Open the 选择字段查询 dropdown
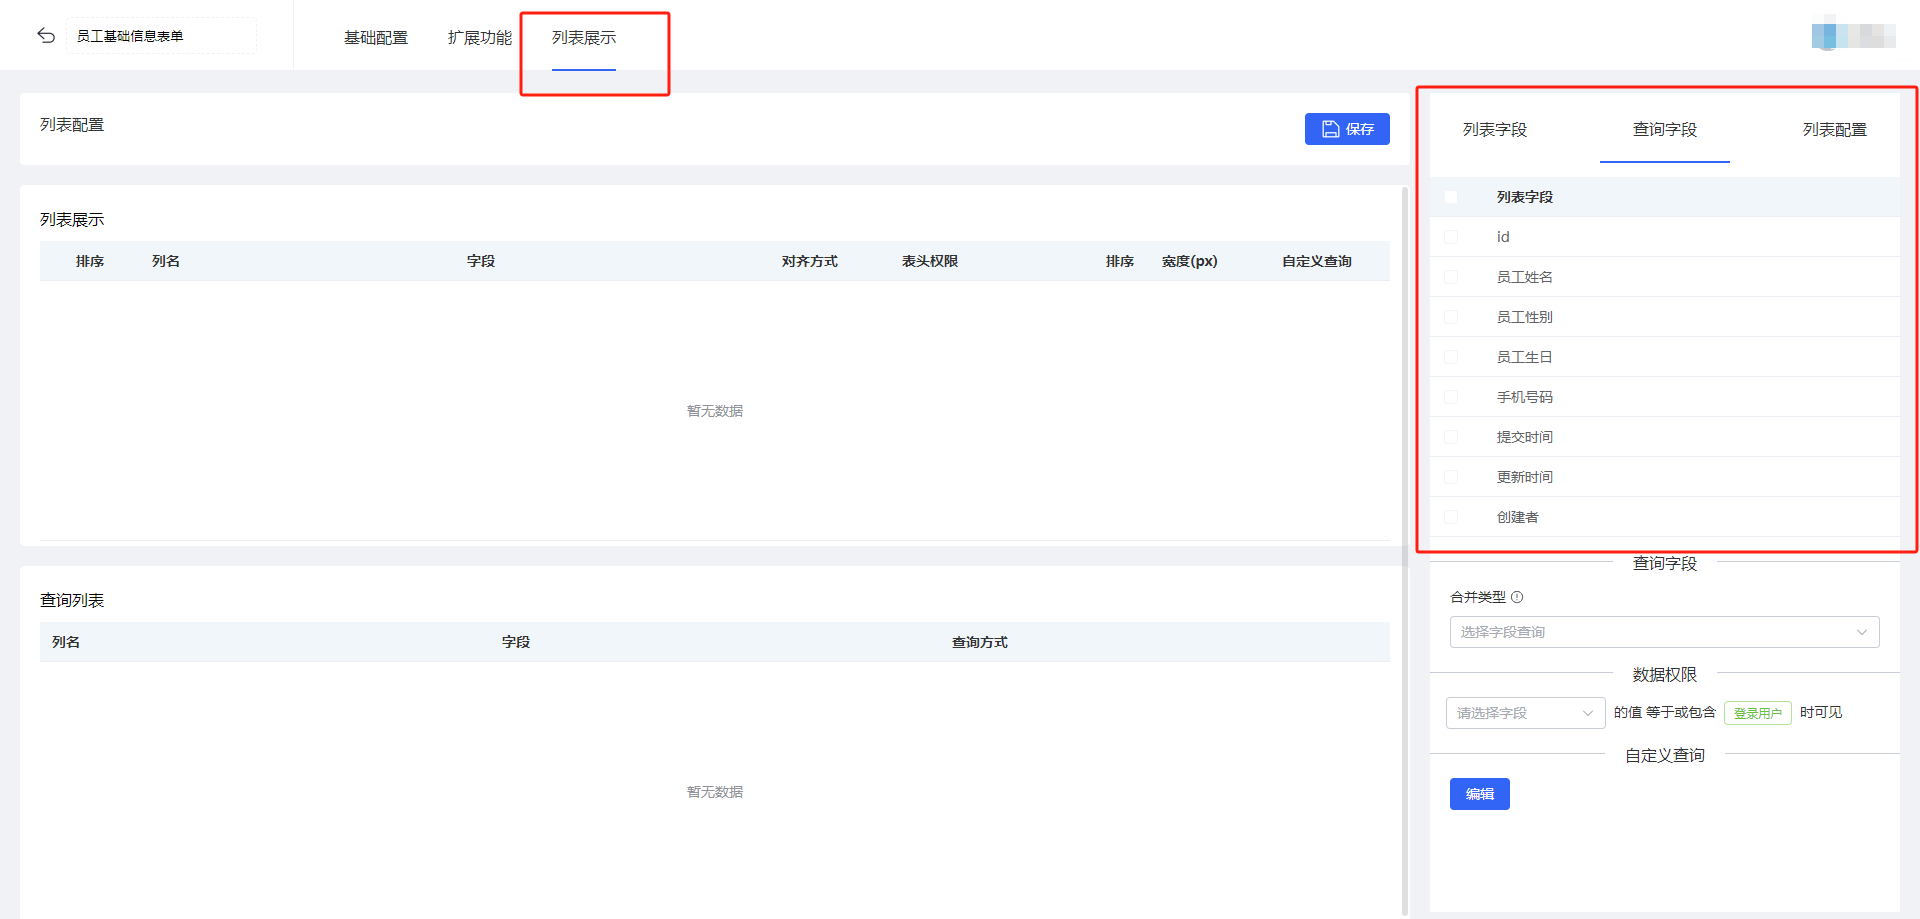Screen dimensions: 1920x919 click(x=1664, y=632)
